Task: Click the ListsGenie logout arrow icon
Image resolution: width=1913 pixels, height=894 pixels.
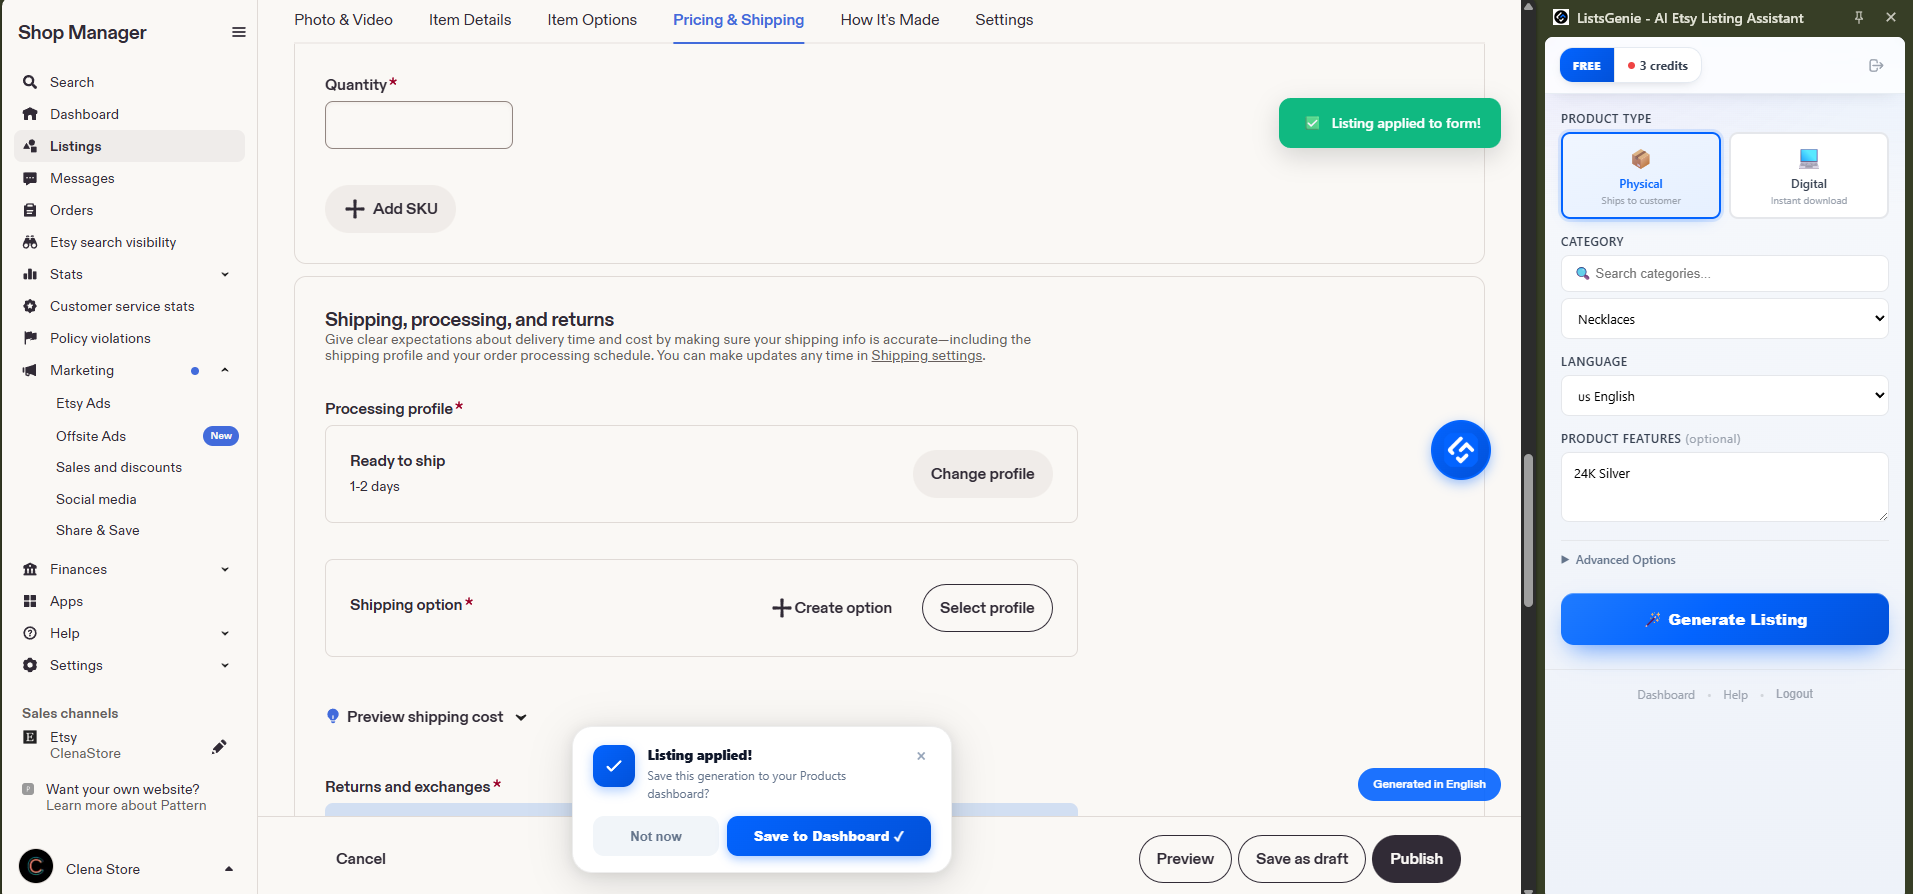Action: tap(1876, 66)
